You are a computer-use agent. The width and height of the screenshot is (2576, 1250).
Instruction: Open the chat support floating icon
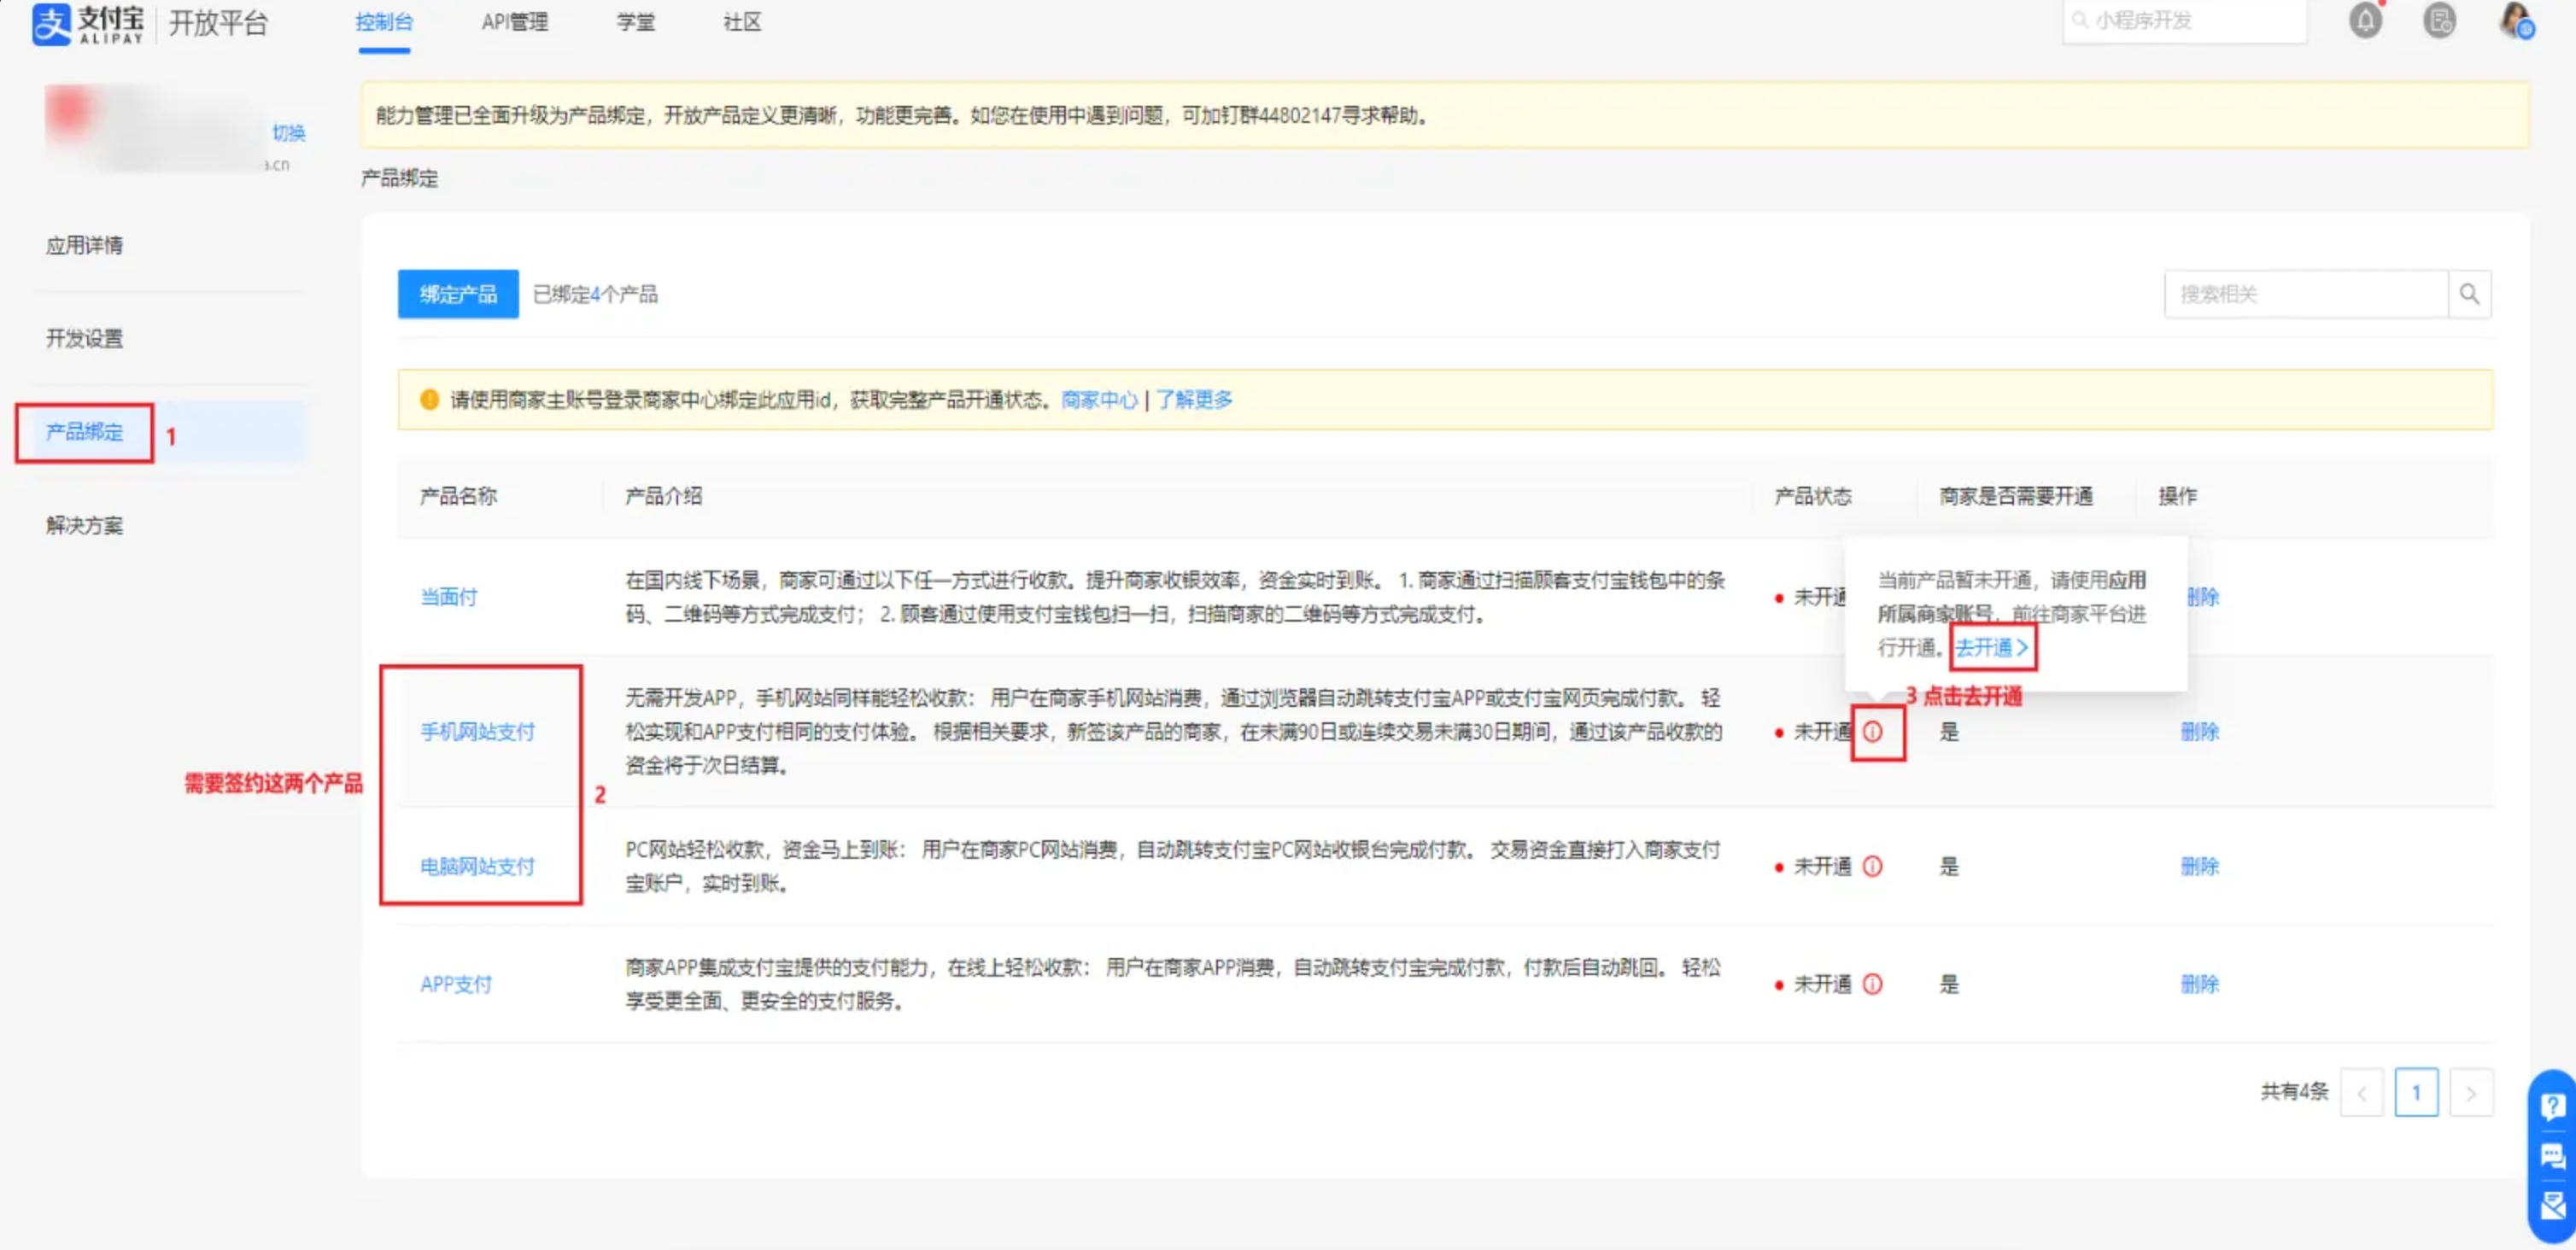2551,1157
